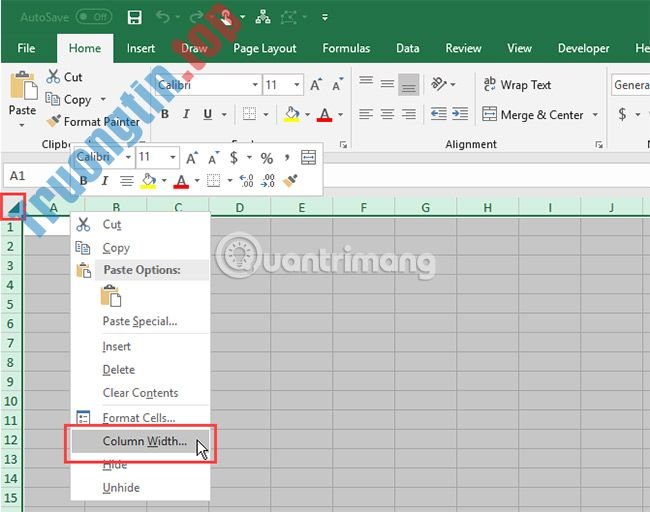Open Alignment settings dialog launcher
650x512 pixels.
point(599,145)
